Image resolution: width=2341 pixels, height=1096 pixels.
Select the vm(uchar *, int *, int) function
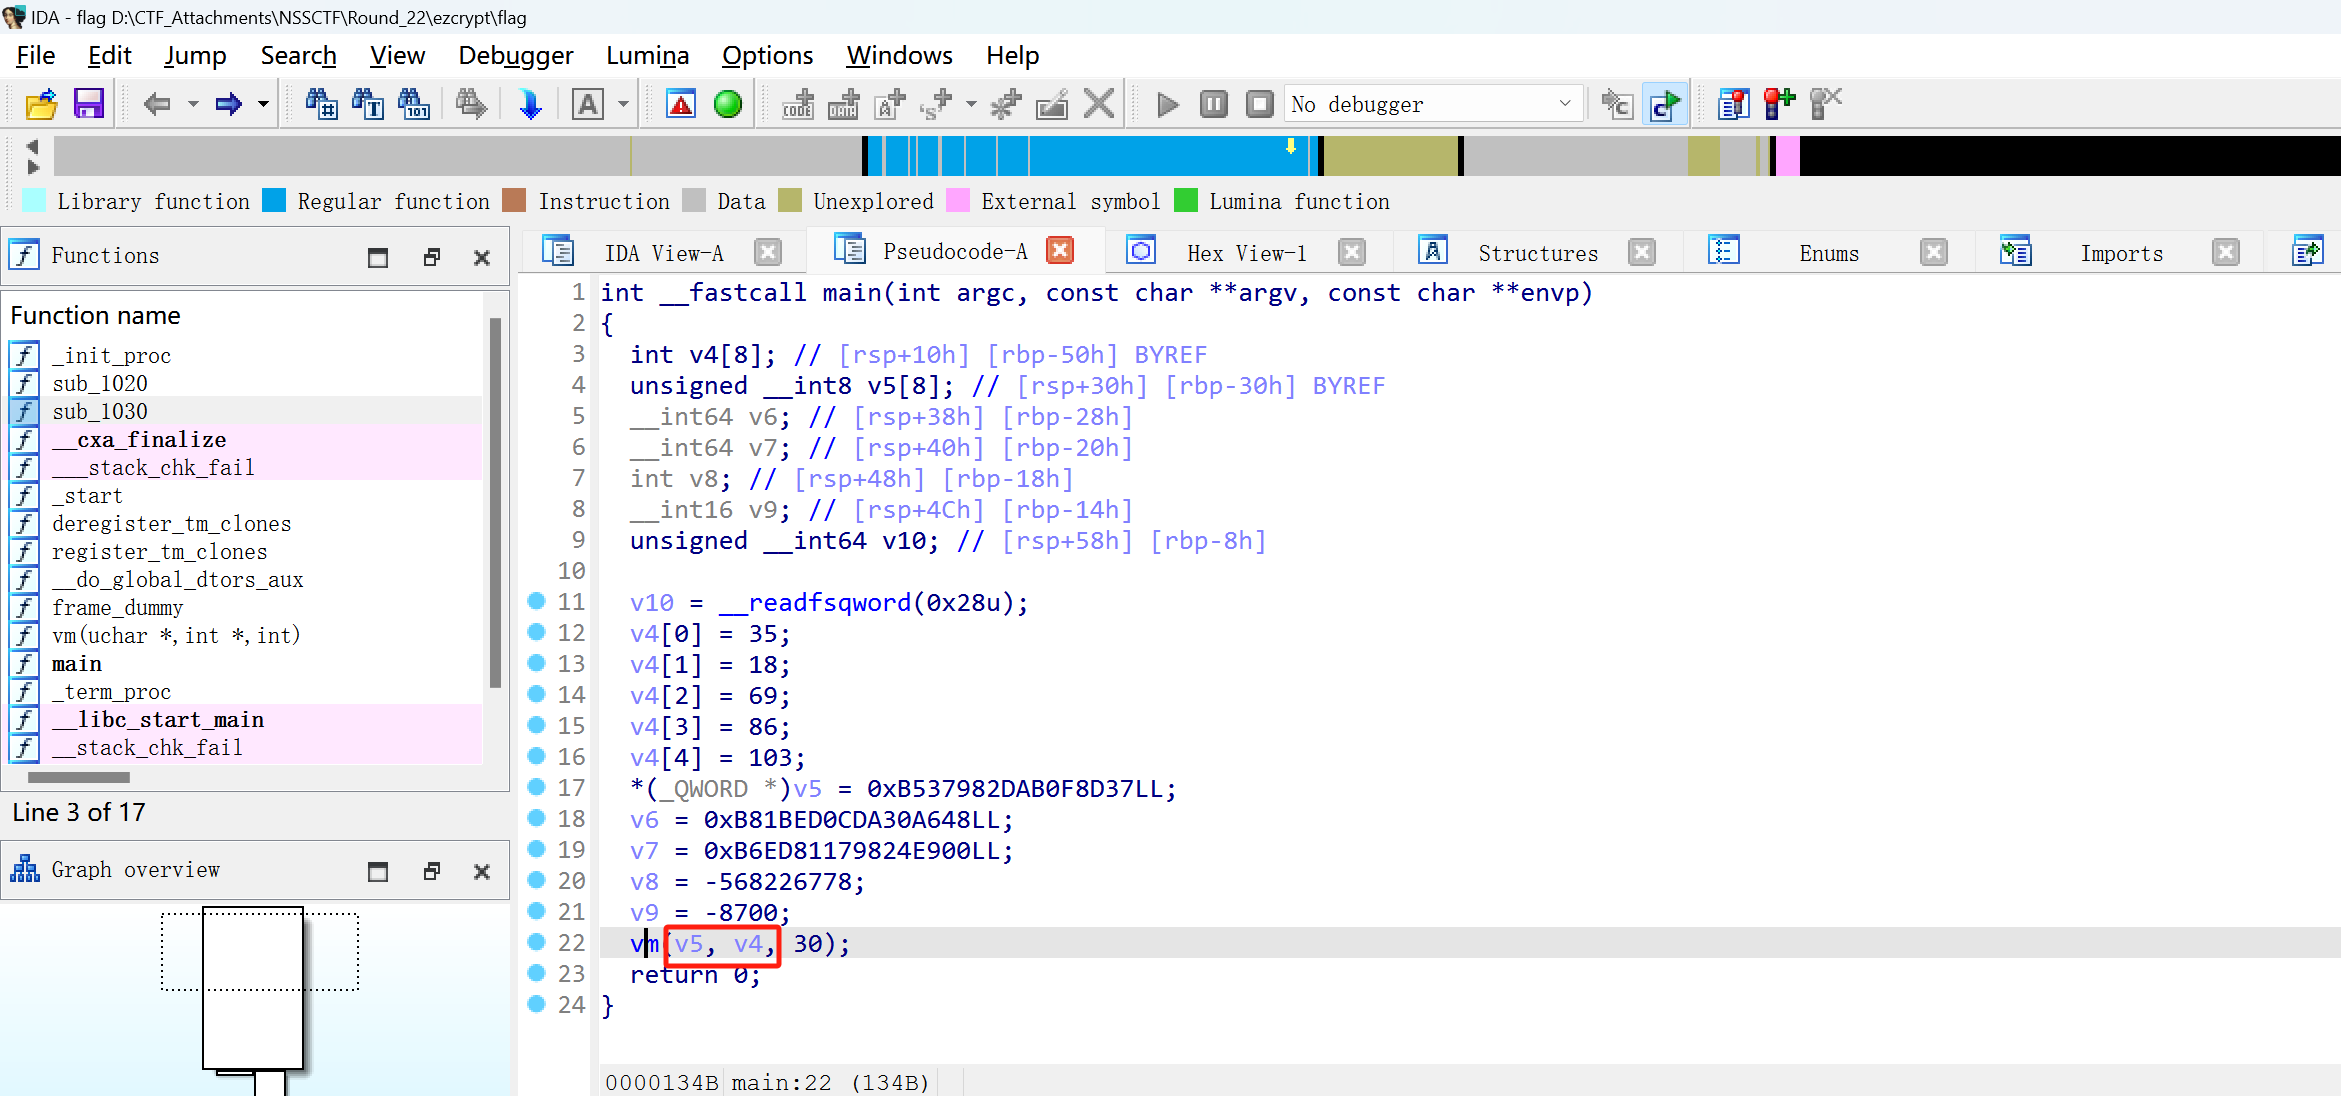[175, 636]
